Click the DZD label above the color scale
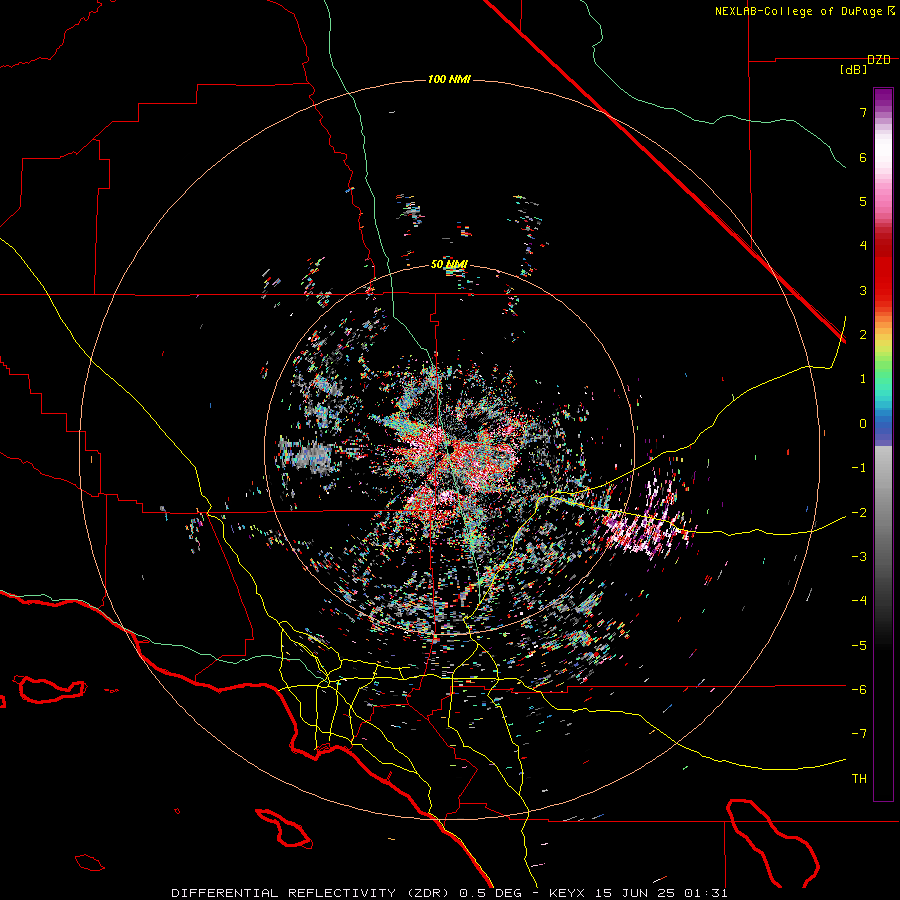This screenshot has width=900, height=900. tap(879, 60)
